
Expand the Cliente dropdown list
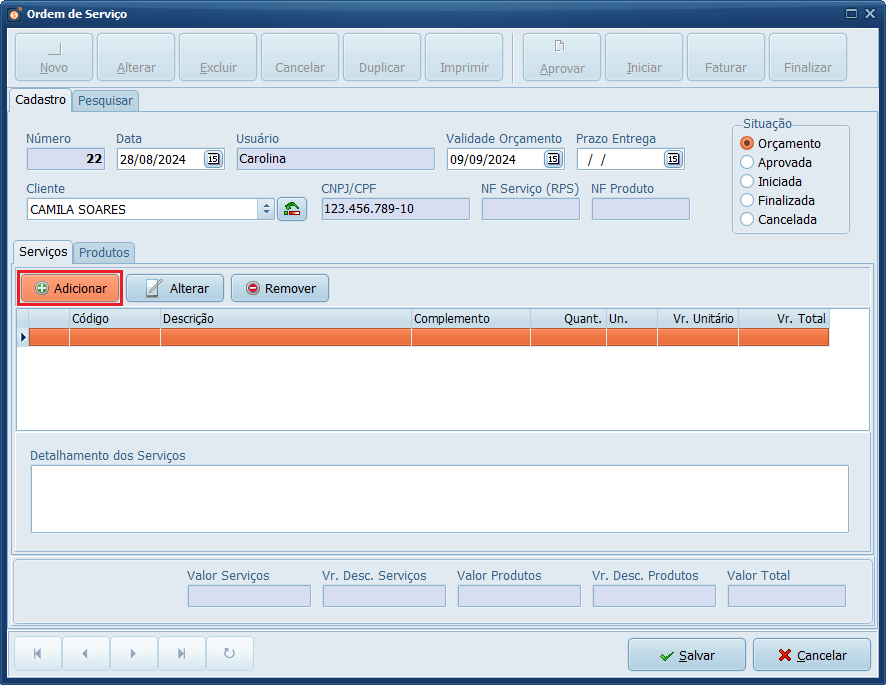(266, 209)
